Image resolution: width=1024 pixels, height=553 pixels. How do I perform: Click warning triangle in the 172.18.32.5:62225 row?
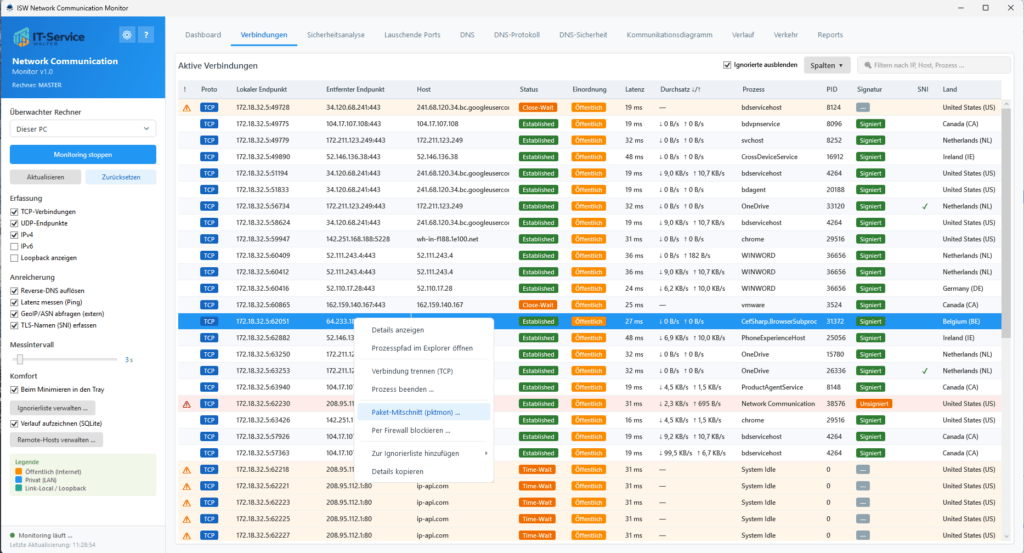point(187,519)
